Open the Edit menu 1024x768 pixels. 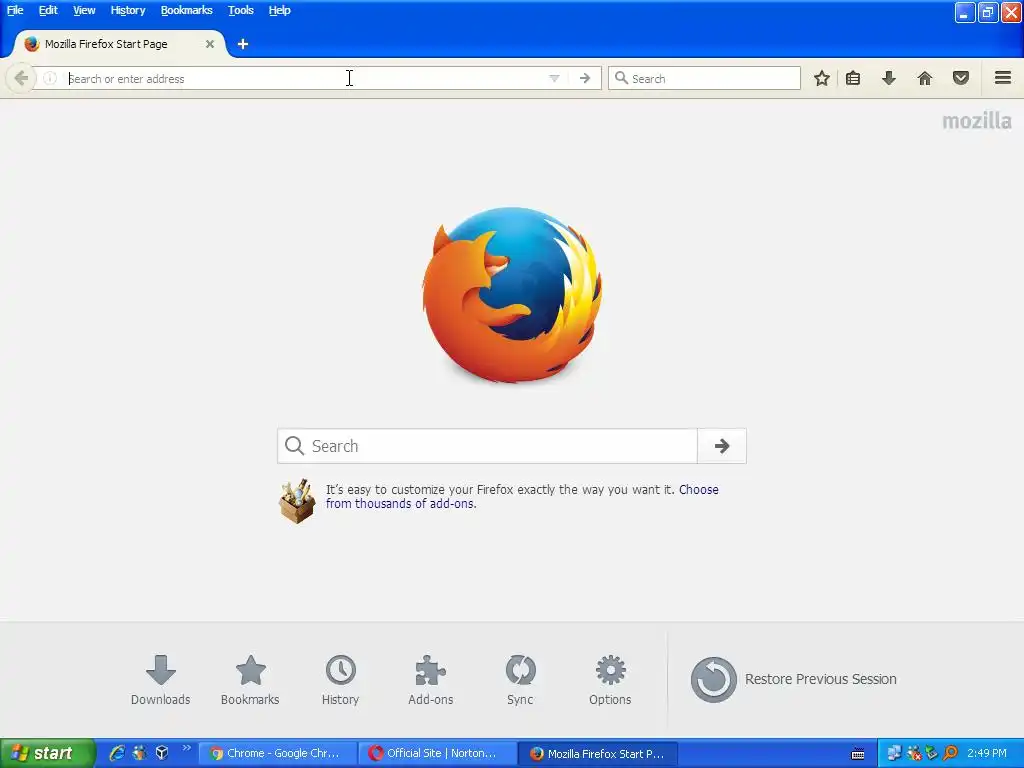[x=48, y=10]
